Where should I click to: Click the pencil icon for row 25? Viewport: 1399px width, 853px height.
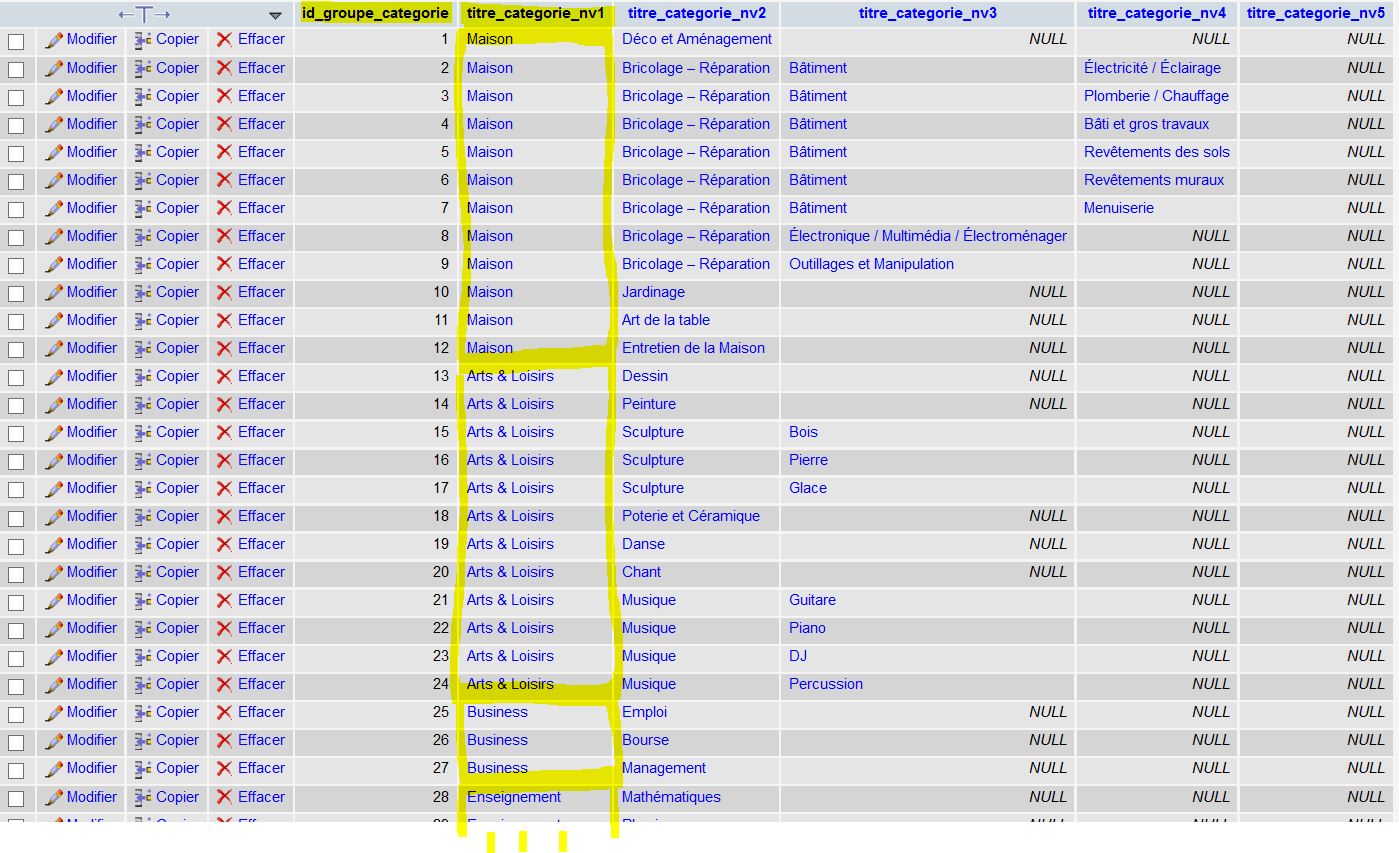coord(54,712)
